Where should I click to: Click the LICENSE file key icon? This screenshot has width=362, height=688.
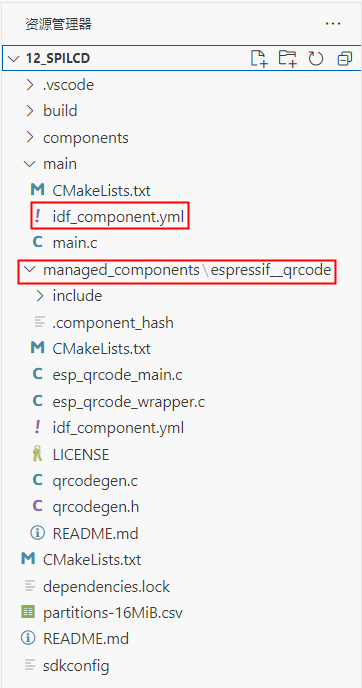click(38, 455)
